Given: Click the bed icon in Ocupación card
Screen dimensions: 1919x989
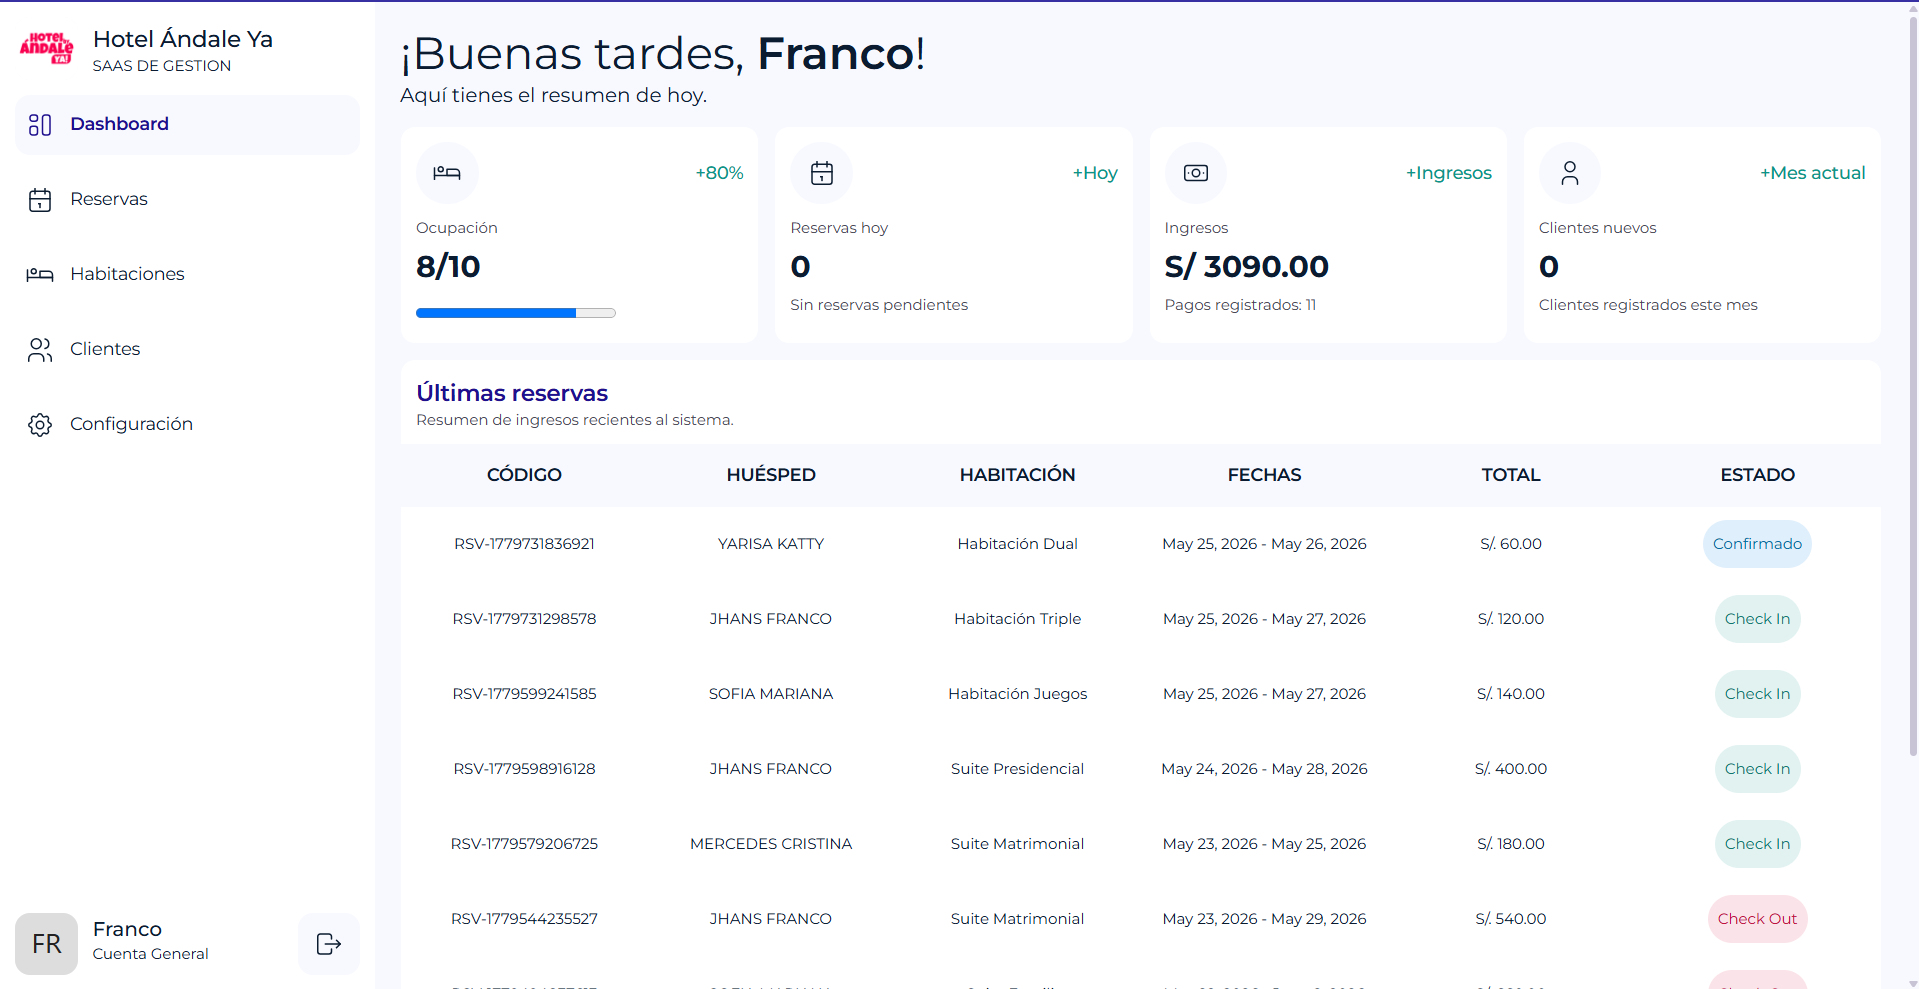Looking at the screenshot, I should (x=447, y=173).
